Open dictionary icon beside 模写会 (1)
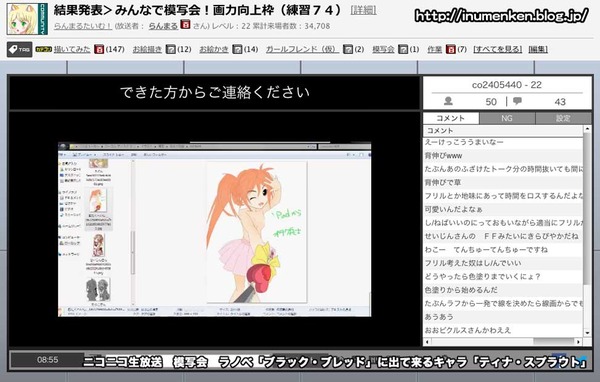Screen dimensions: 600x382 (x=403, y=49)
